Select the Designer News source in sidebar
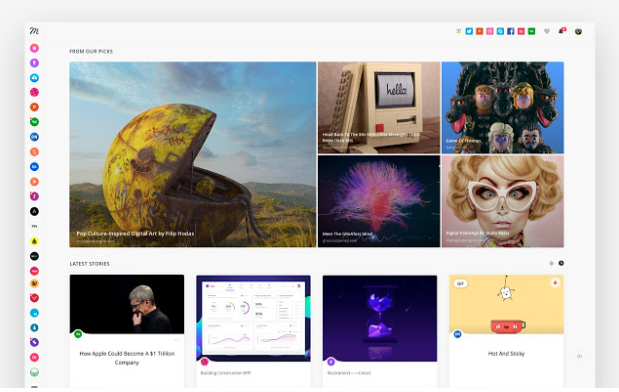Viewport: 619px width, 392px height. (x=34, y=137)
